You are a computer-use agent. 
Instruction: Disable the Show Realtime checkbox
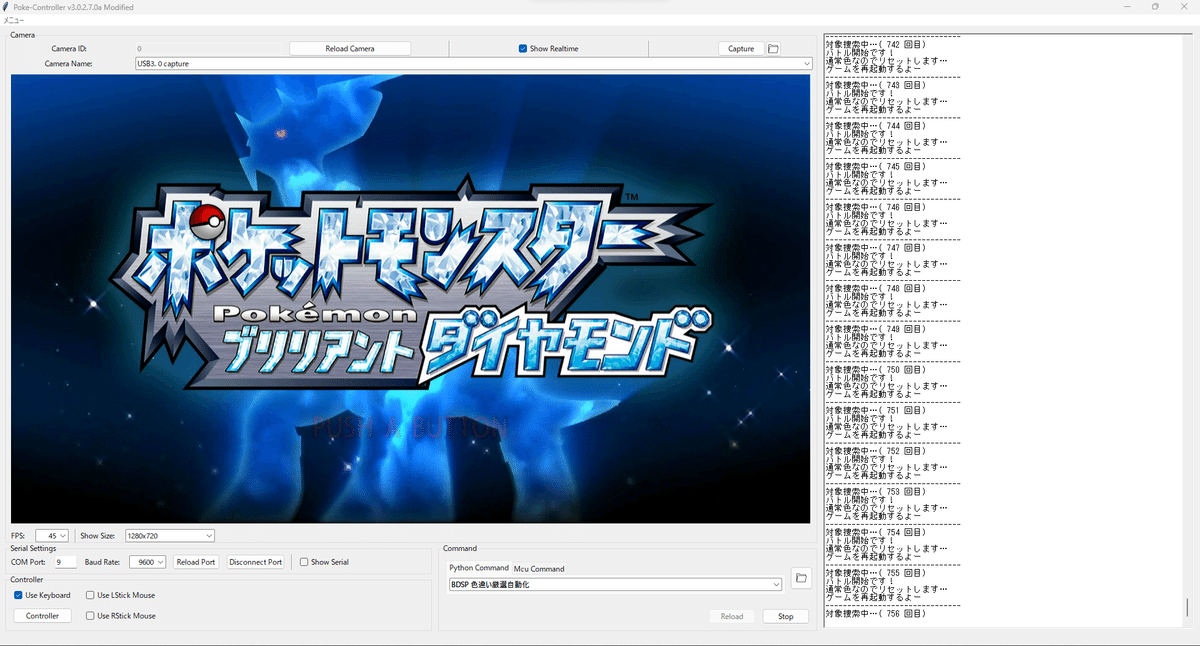(x=523, y=48)
